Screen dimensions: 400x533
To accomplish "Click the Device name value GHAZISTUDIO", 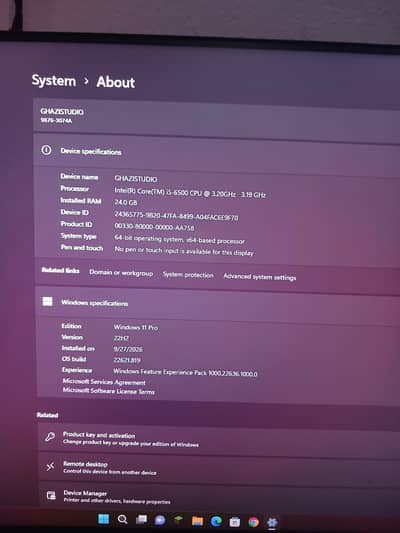I will pos(136,179).
